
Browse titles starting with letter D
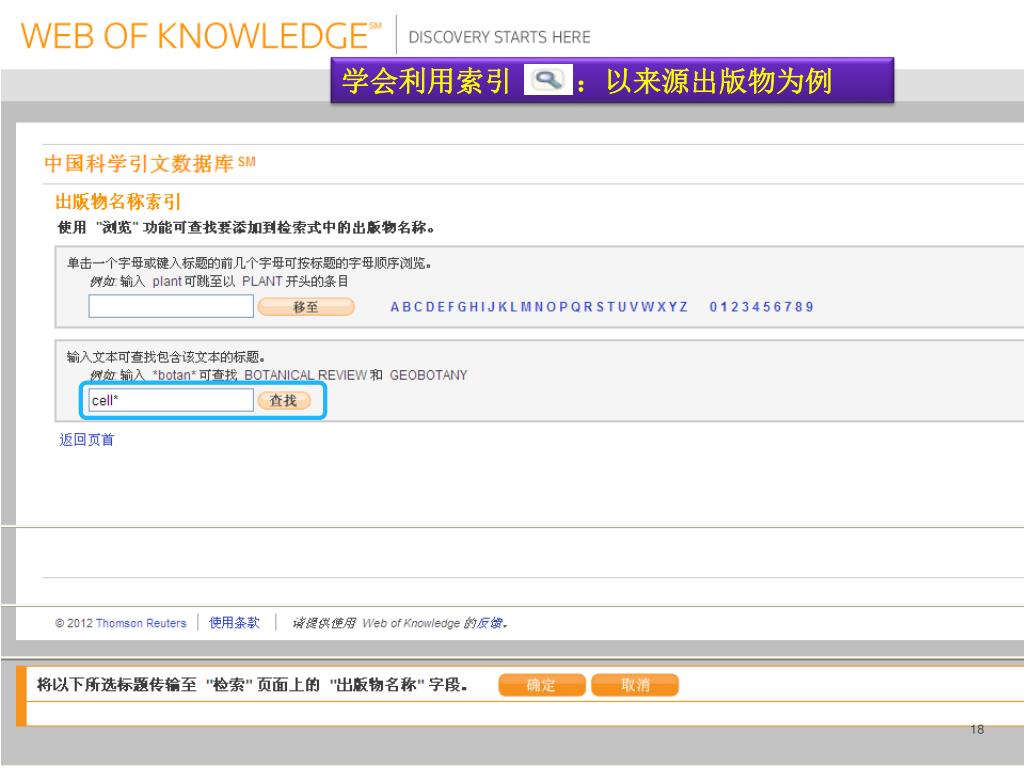tap(430, 307)
